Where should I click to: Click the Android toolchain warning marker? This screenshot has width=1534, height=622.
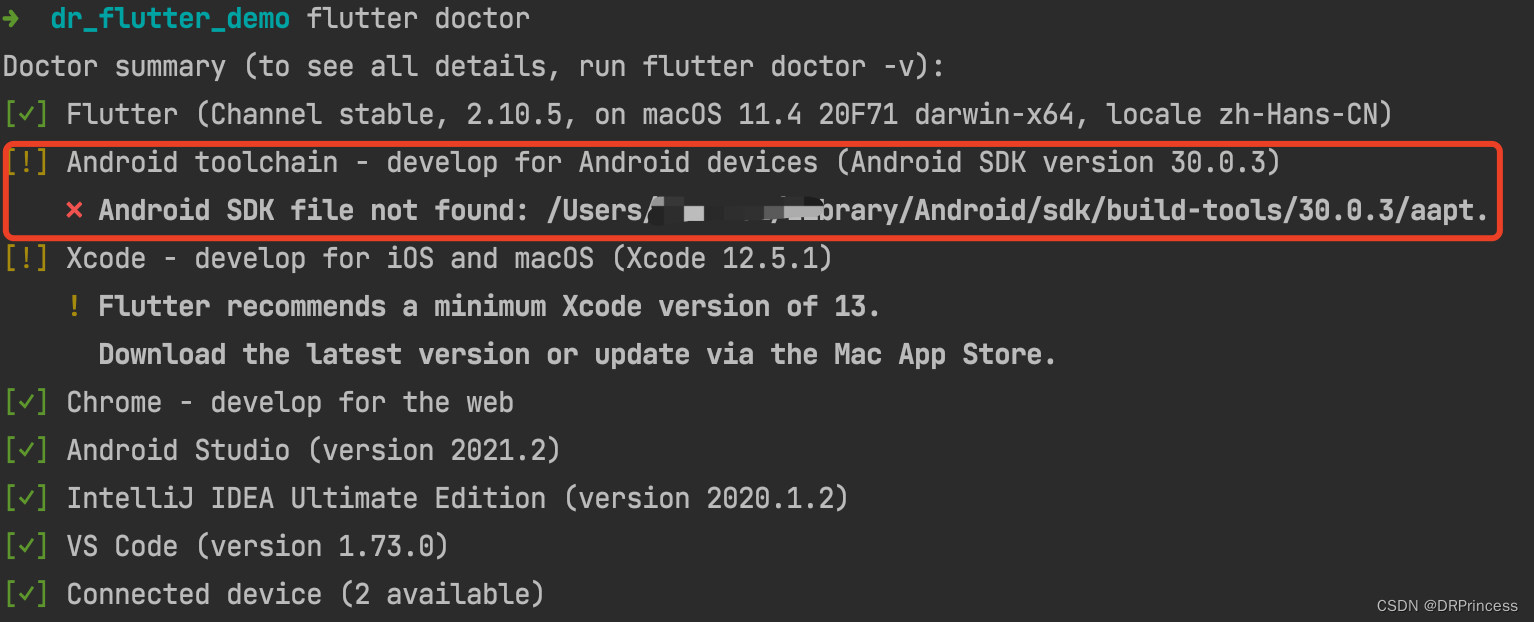(x=26, y=162)
